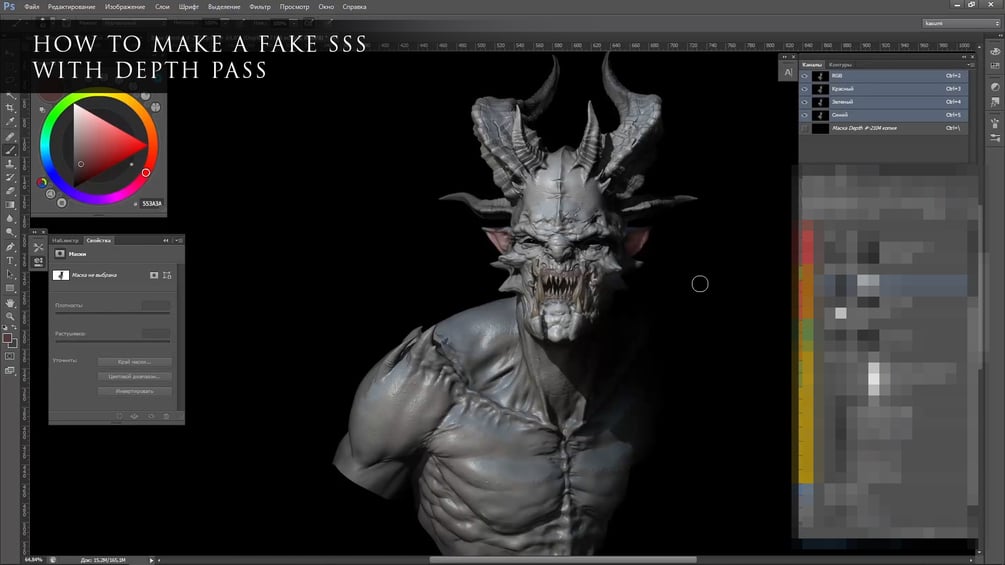Open the Channels panel flyout menu
Screen dimensions: 1005x565
[x=970, y=65]
